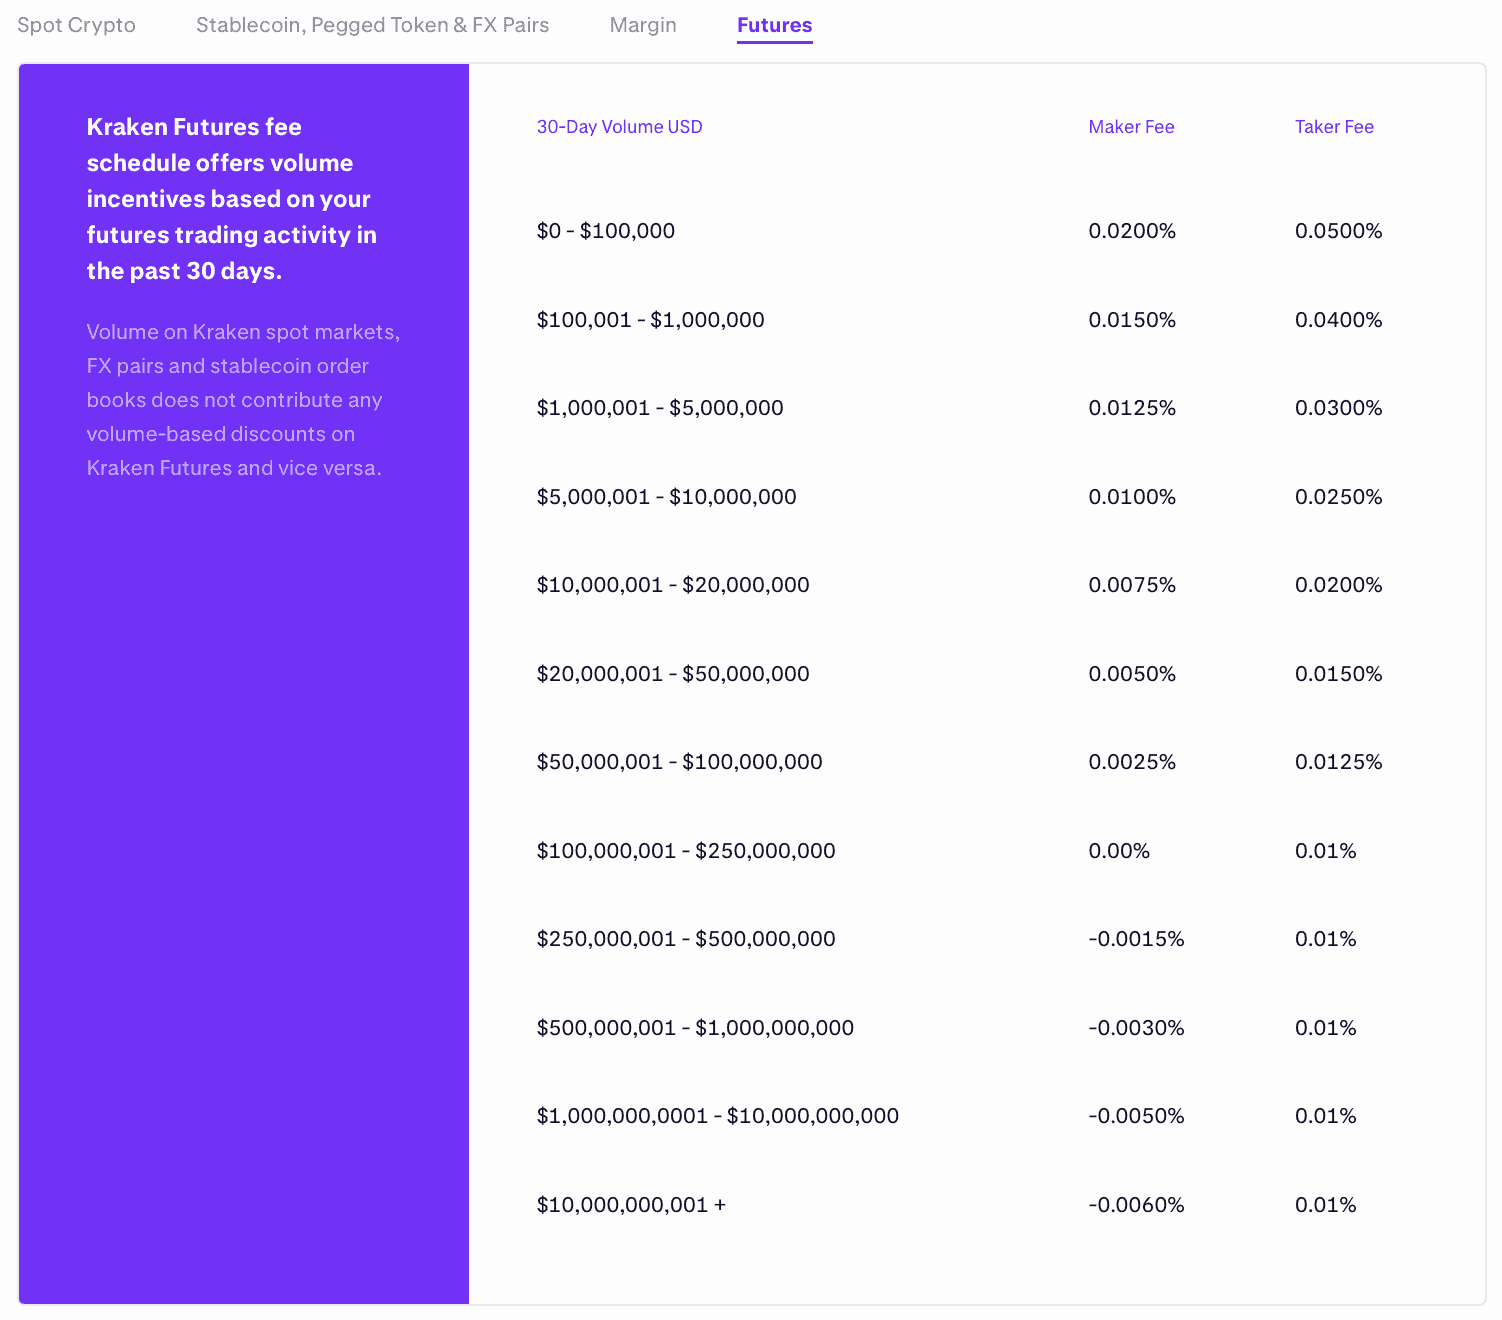Select the $1,000,001 - $5,000,000 tier row
This screenshot has height=1320, width=1502.
point(660,408)
